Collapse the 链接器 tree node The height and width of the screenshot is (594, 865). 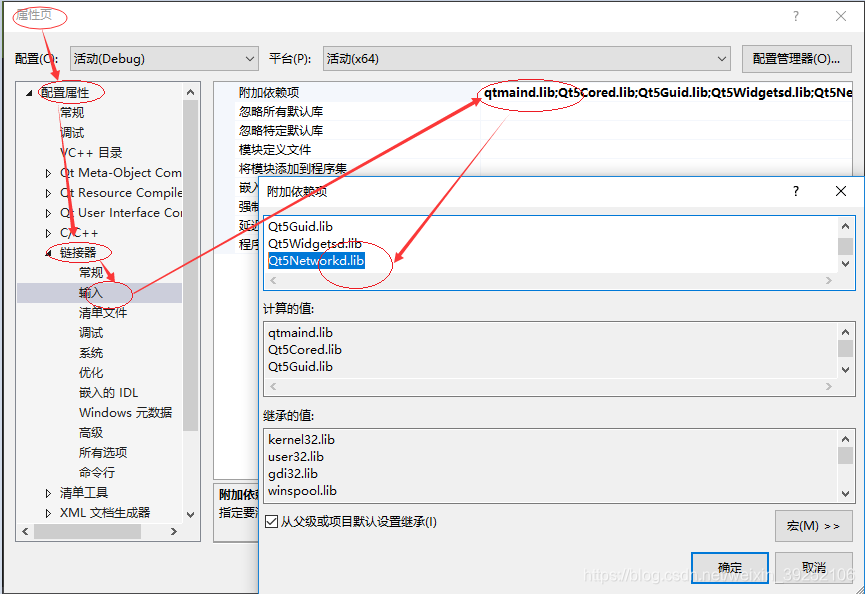[49, 253]
